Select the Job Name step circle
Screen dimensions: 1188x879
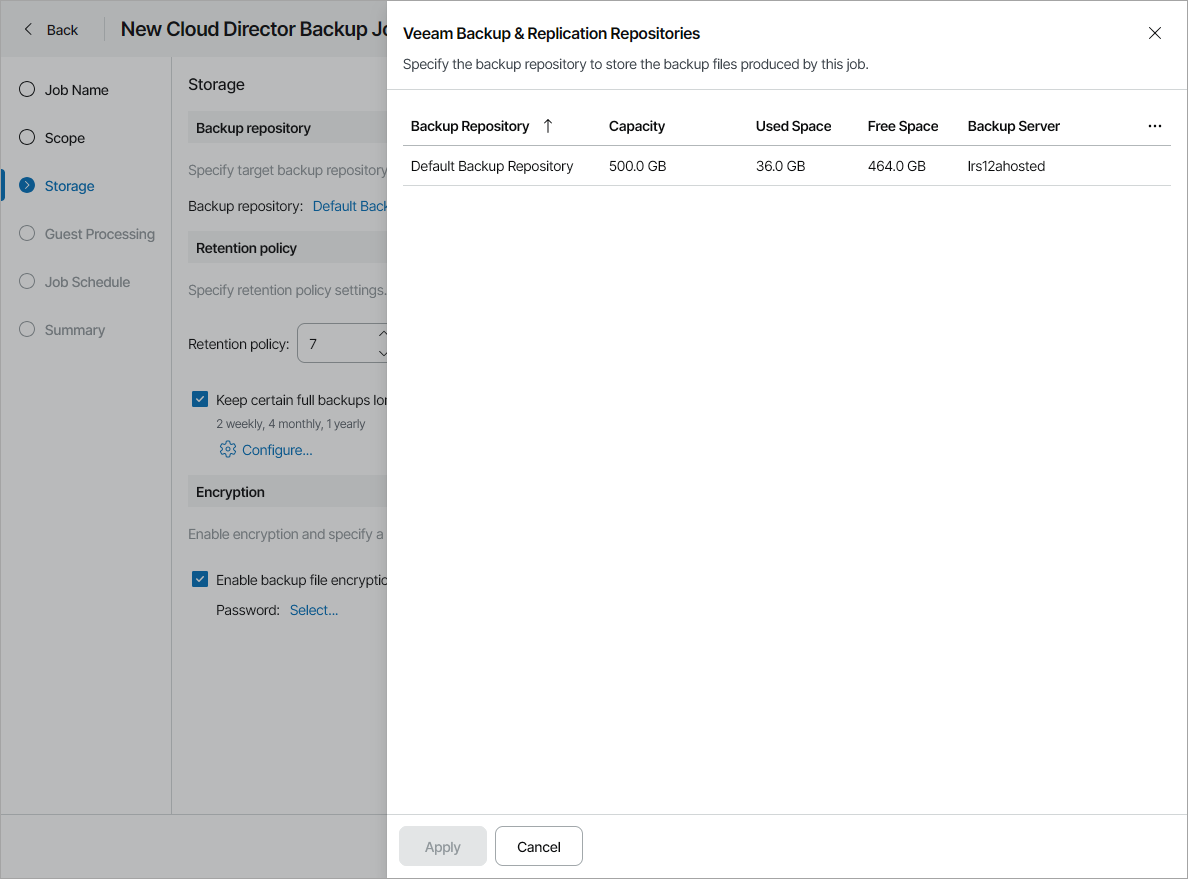click(x=26, y=89)
